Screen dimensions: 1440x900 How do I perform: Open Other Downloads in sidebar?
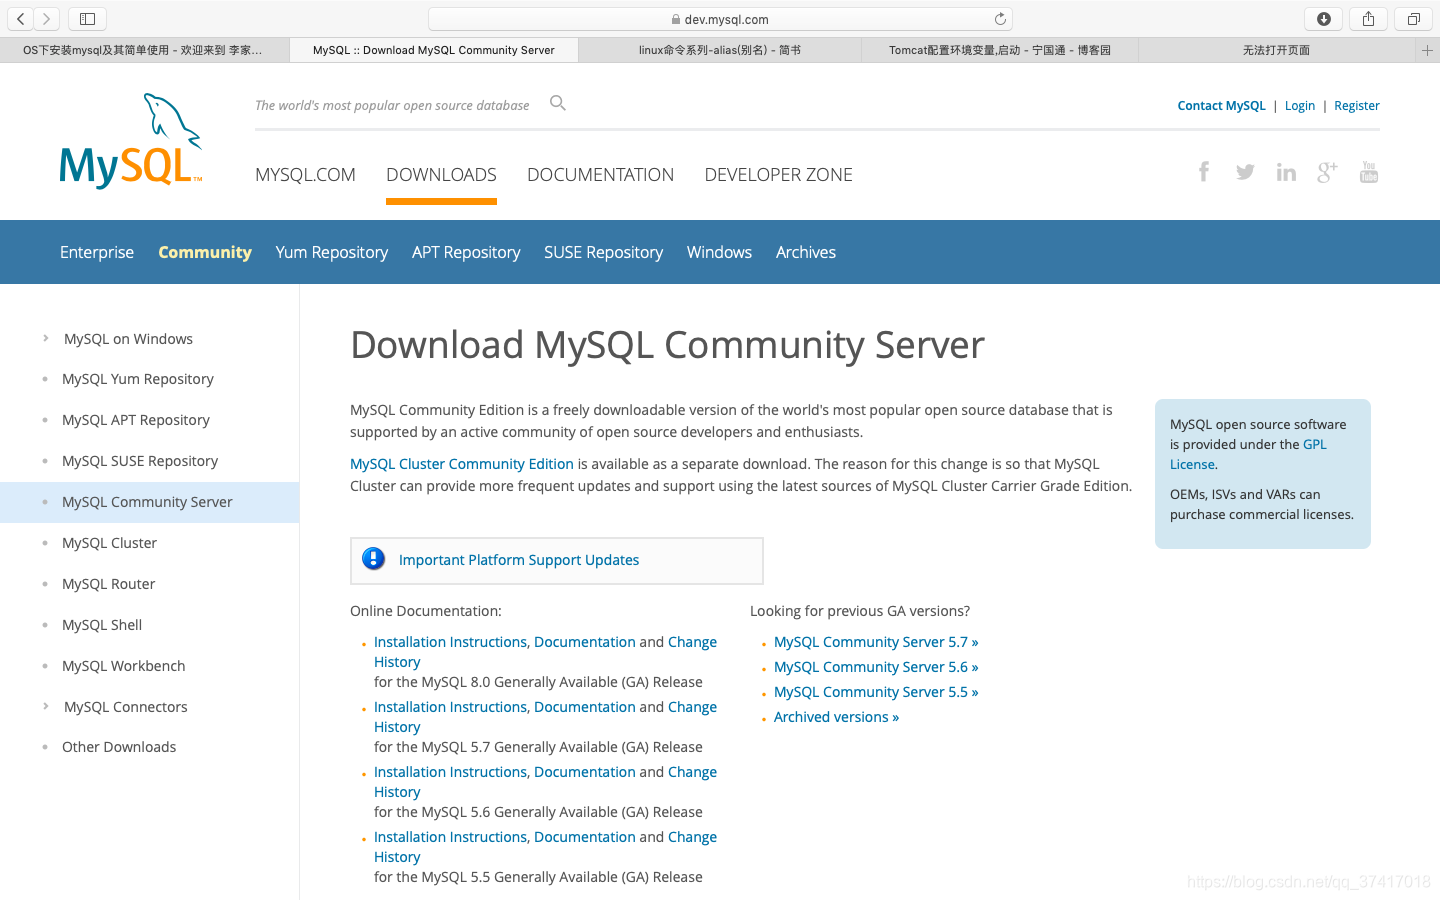tap(119, 747)
